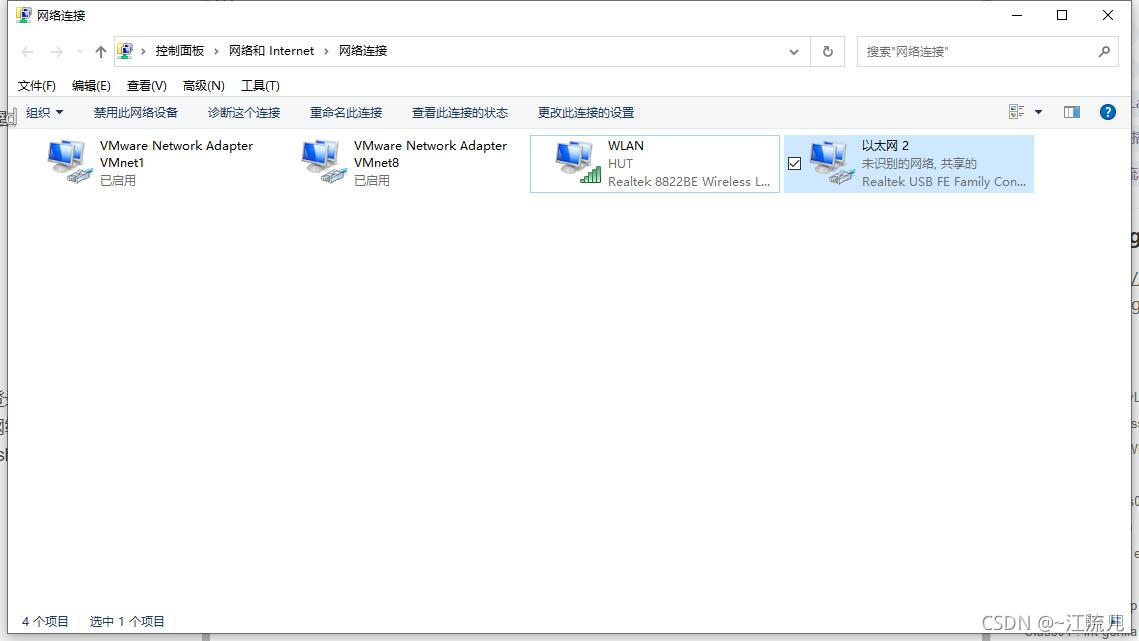Click the Help question mark icon
This screenshot has width=1139, height=641.
(1107, 112)
